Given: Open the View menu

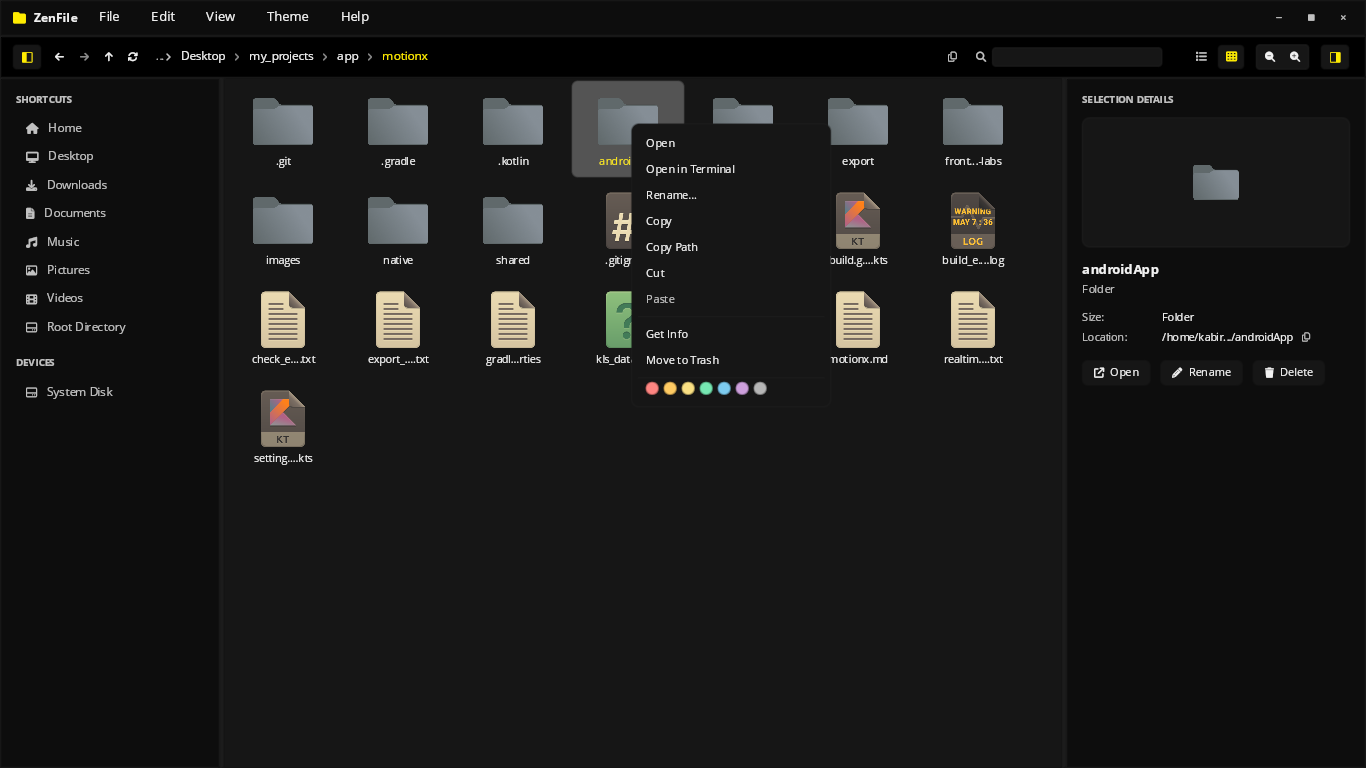Looking at the screenshot, I should [220, 17].
